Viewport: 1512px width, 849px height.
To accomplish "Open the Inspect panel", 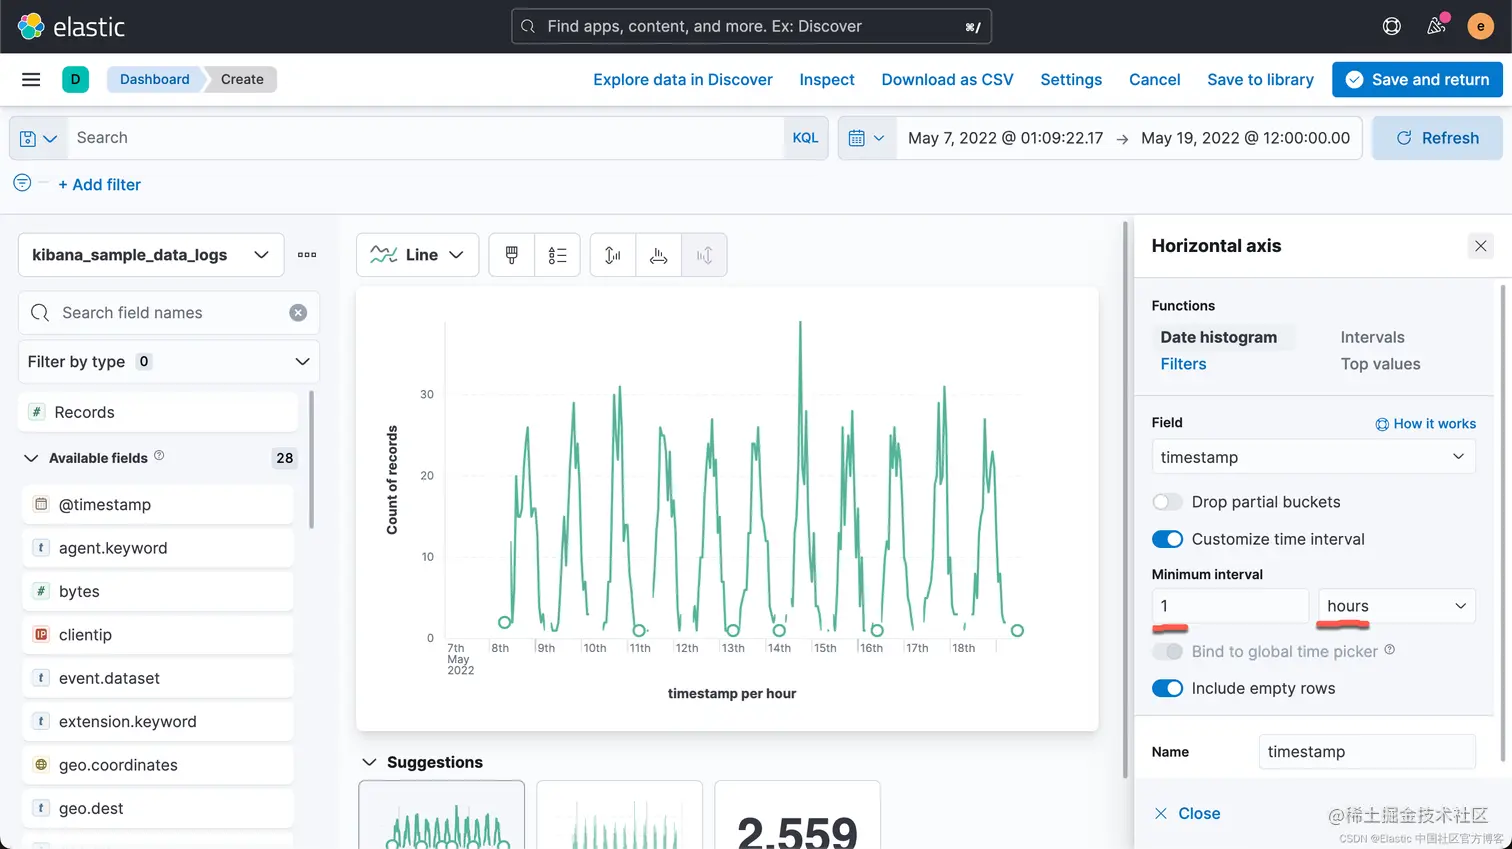I will (x=827, y=79).
